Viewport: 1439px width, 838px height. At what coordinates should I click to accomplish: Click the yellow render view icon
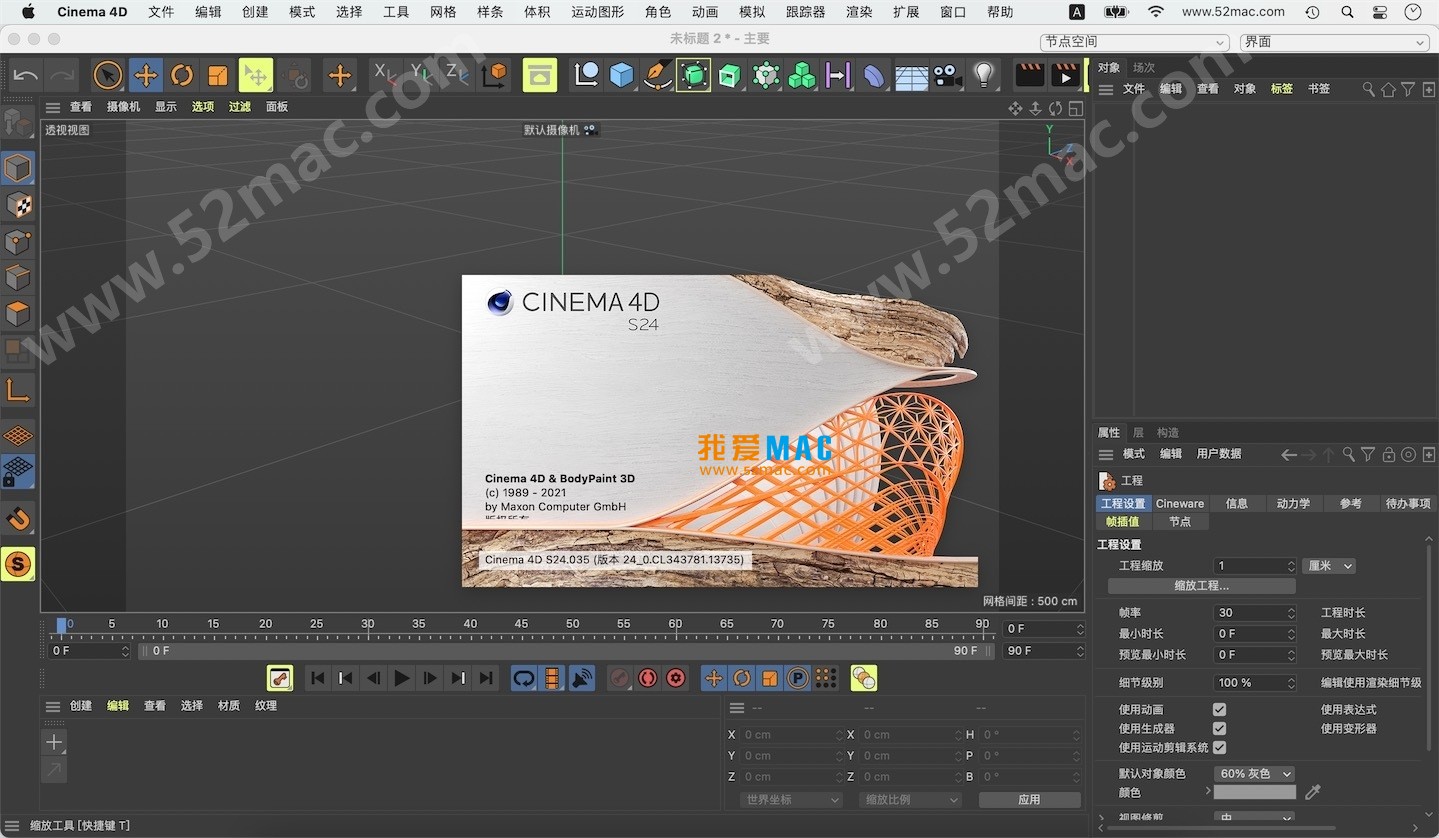(540, 75)
